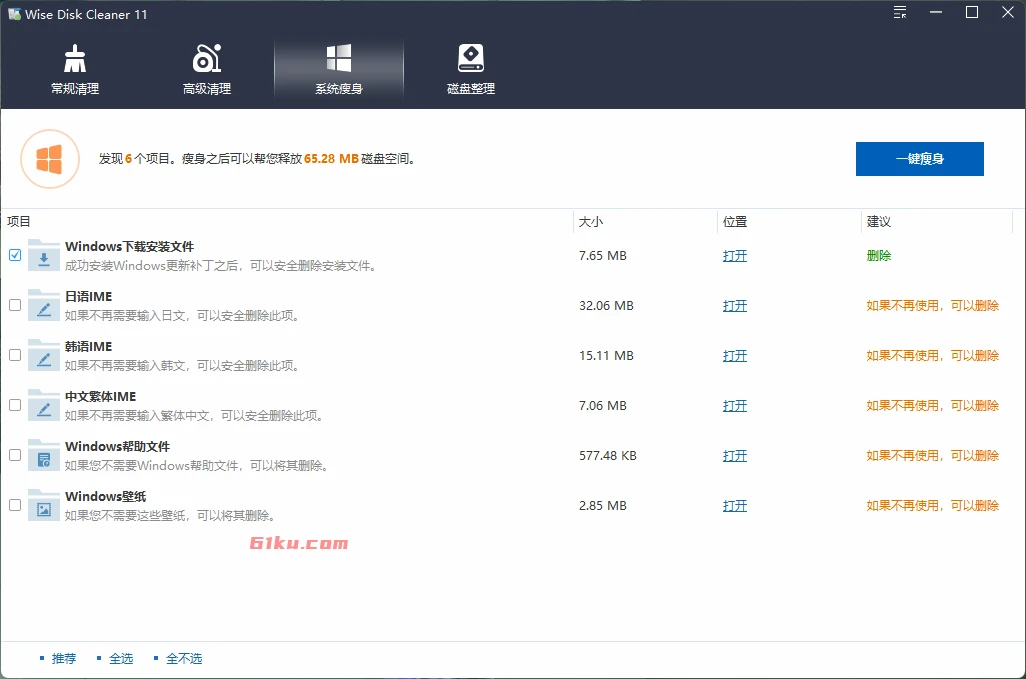Image resolution: width=1026 pixels, height=679 pixels.
Task: Click the 全不选 select none link
Action: pos(184,659)
